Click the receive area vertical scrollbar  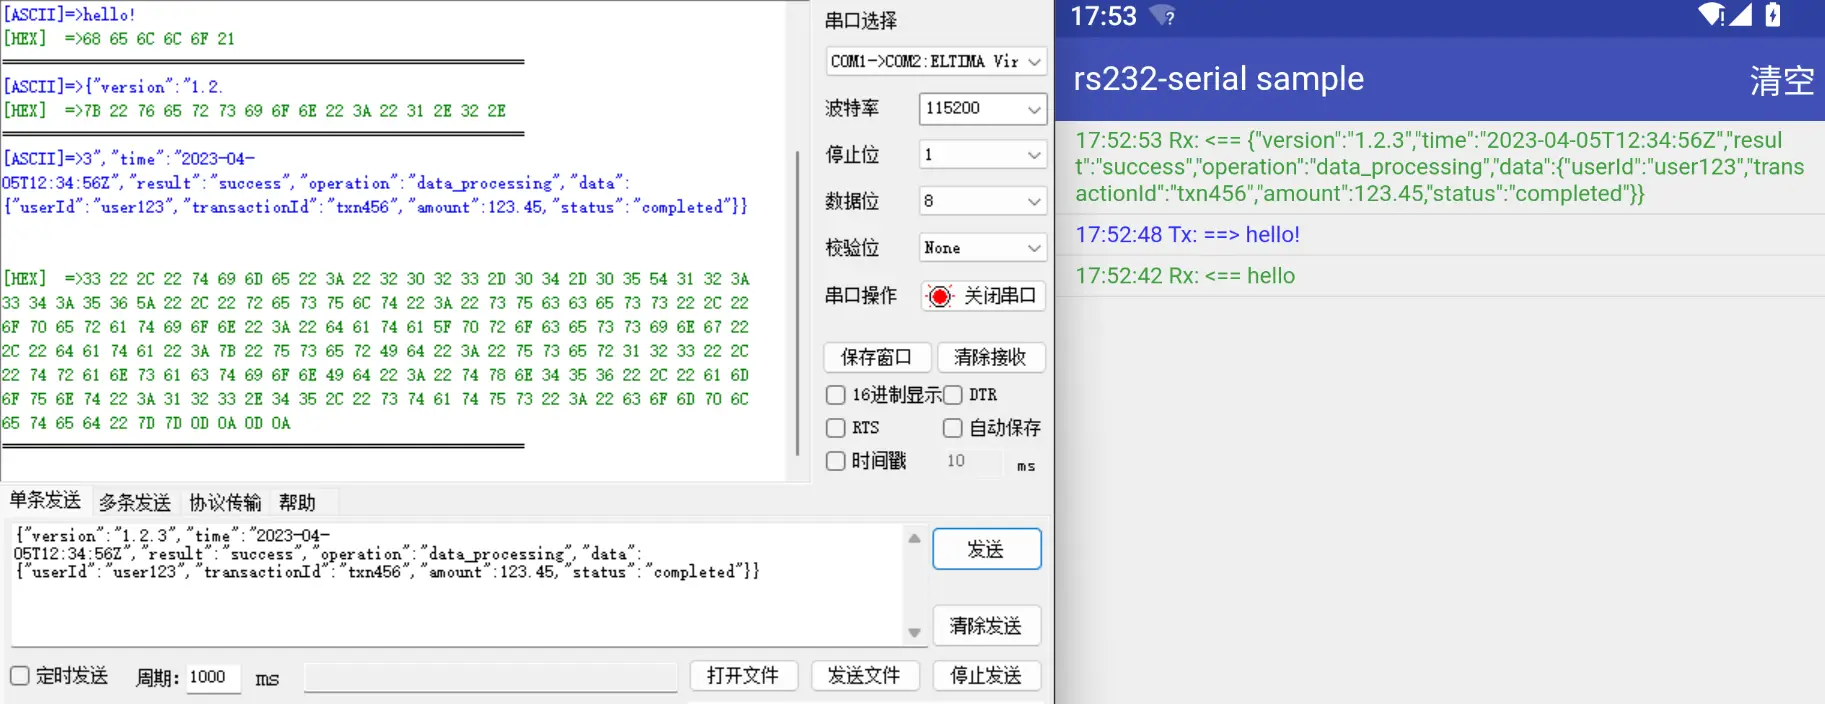(797, 300)
